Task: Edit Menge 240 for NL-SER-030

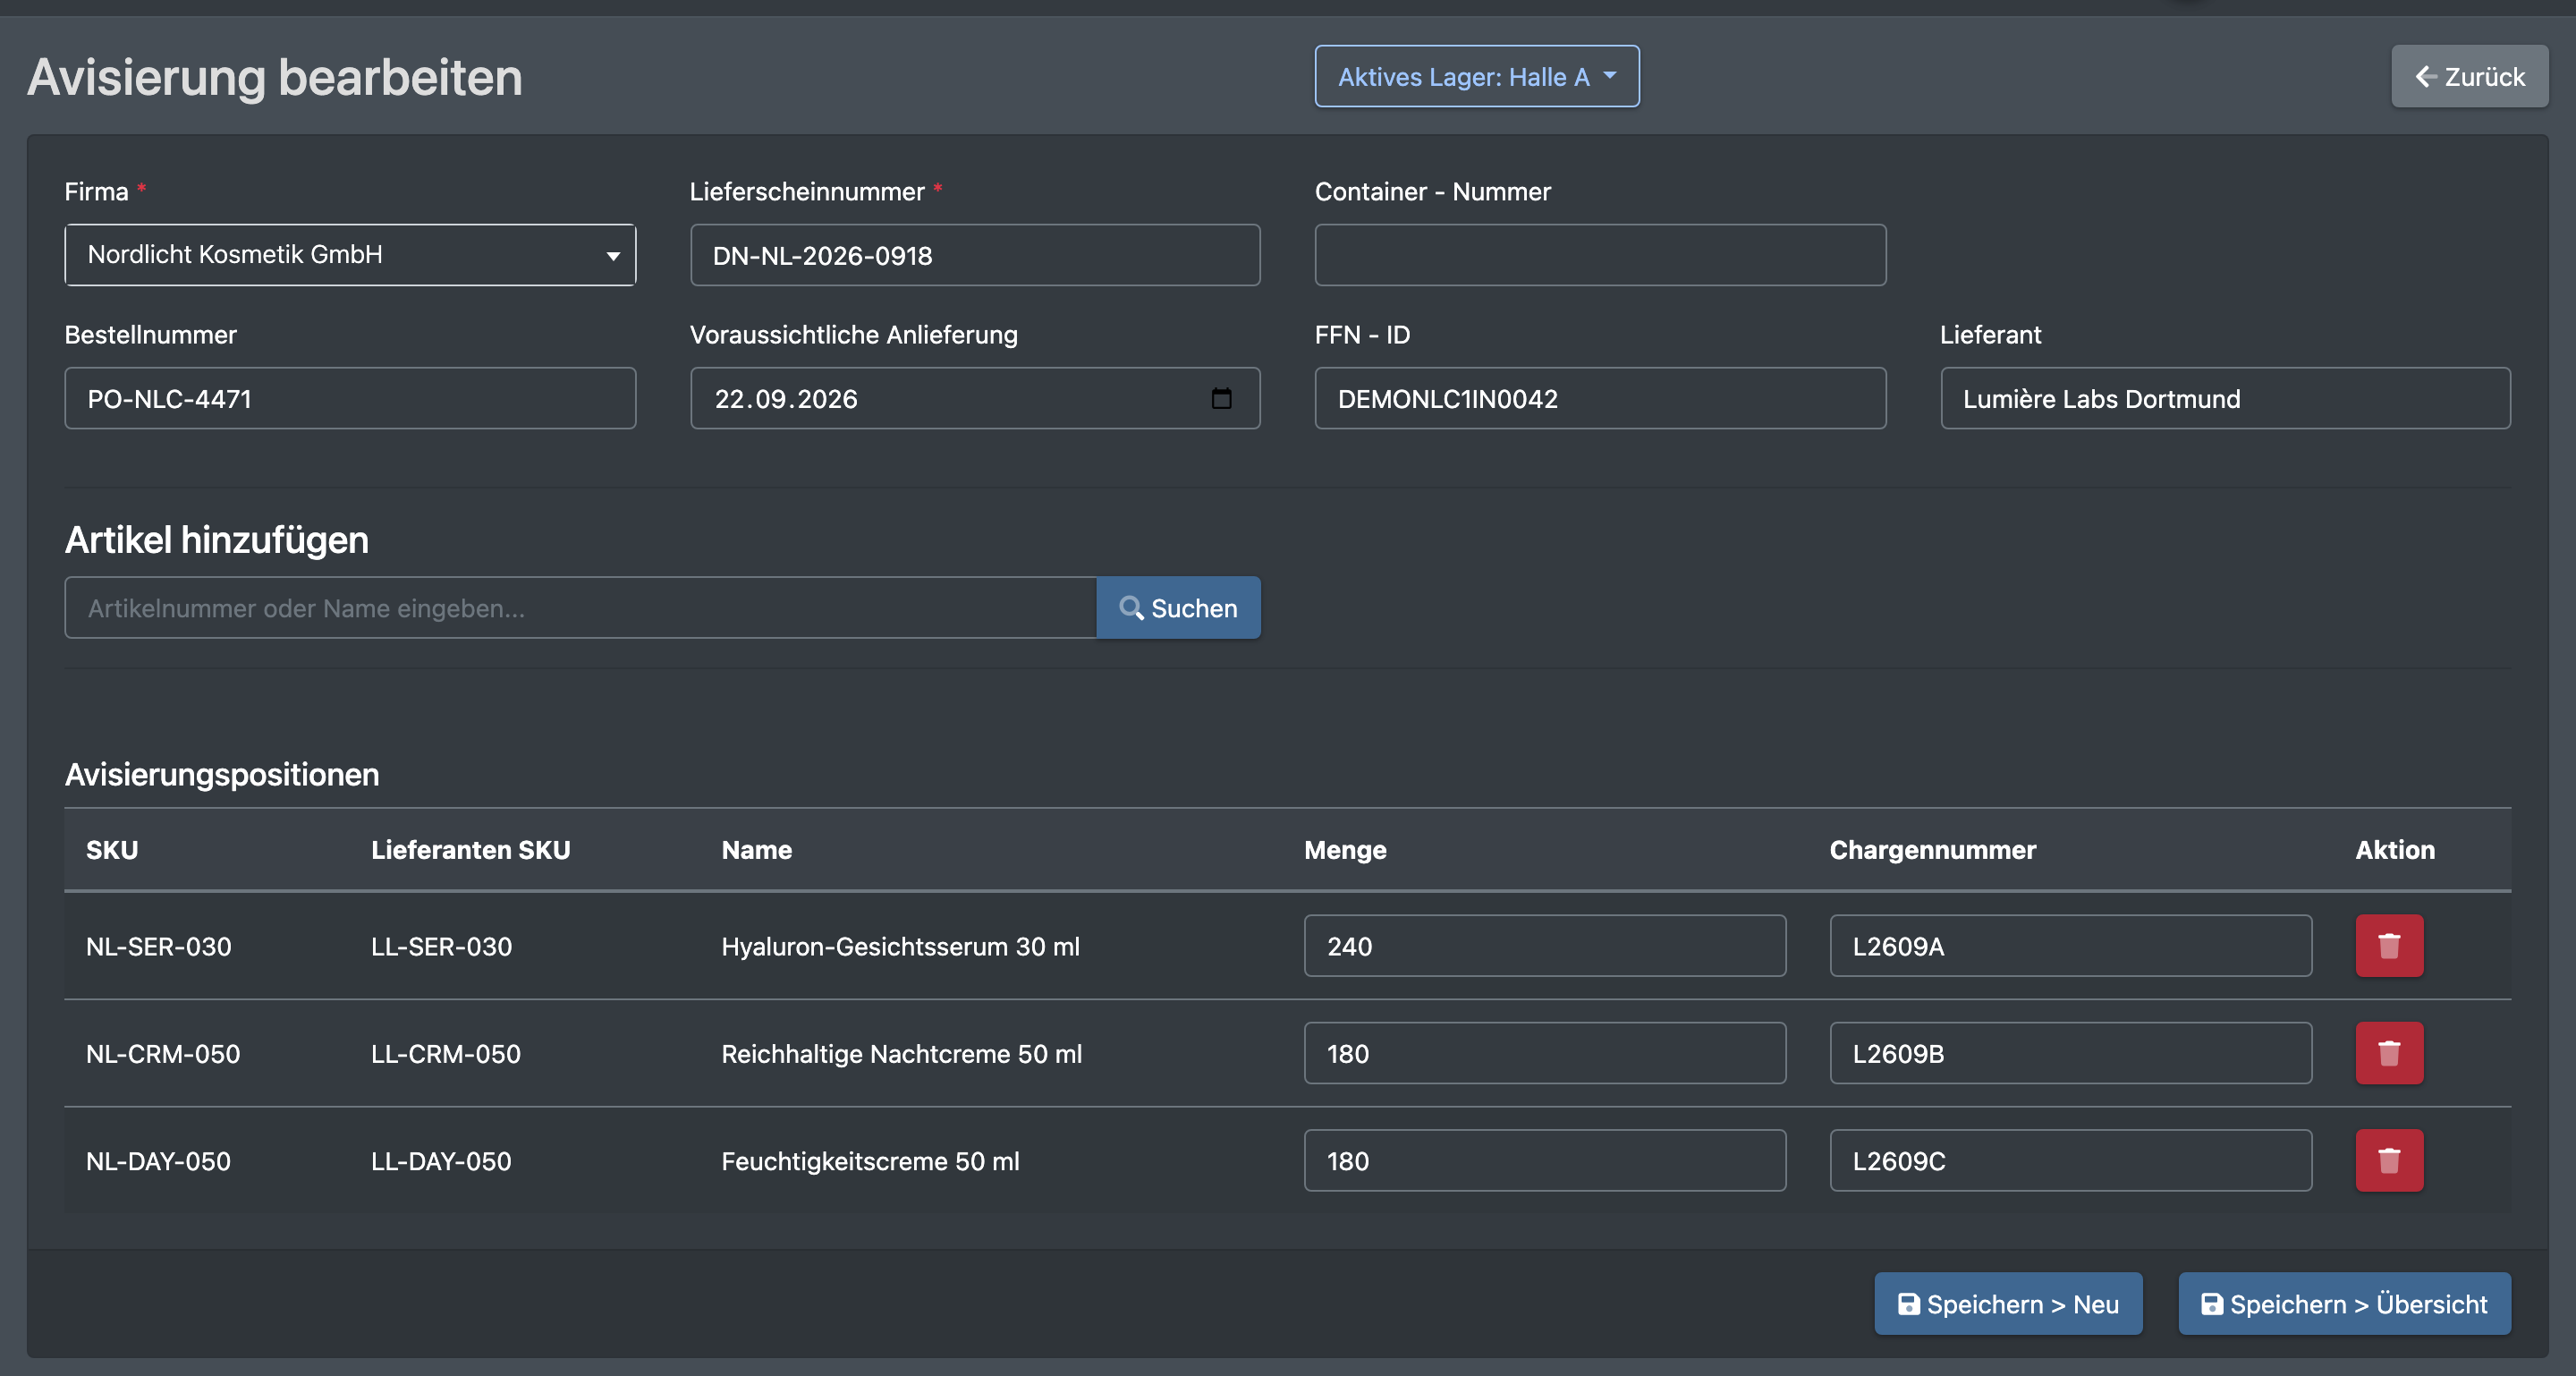Action: pyautogui.click(x=1545, y=946)
